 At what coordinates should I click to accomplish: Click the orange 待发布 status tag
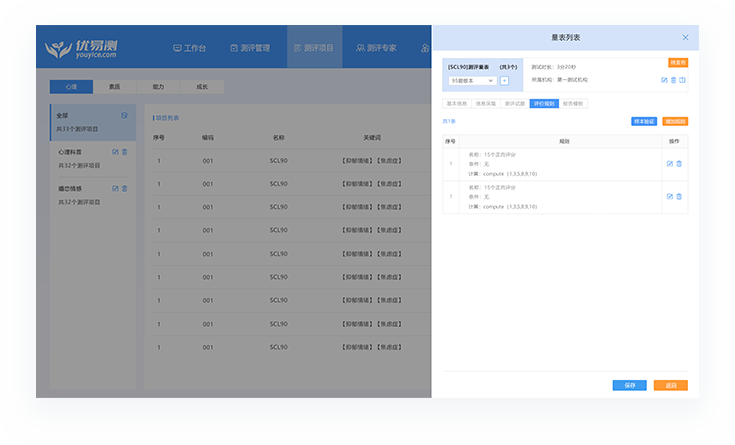(x=678, y=62)
